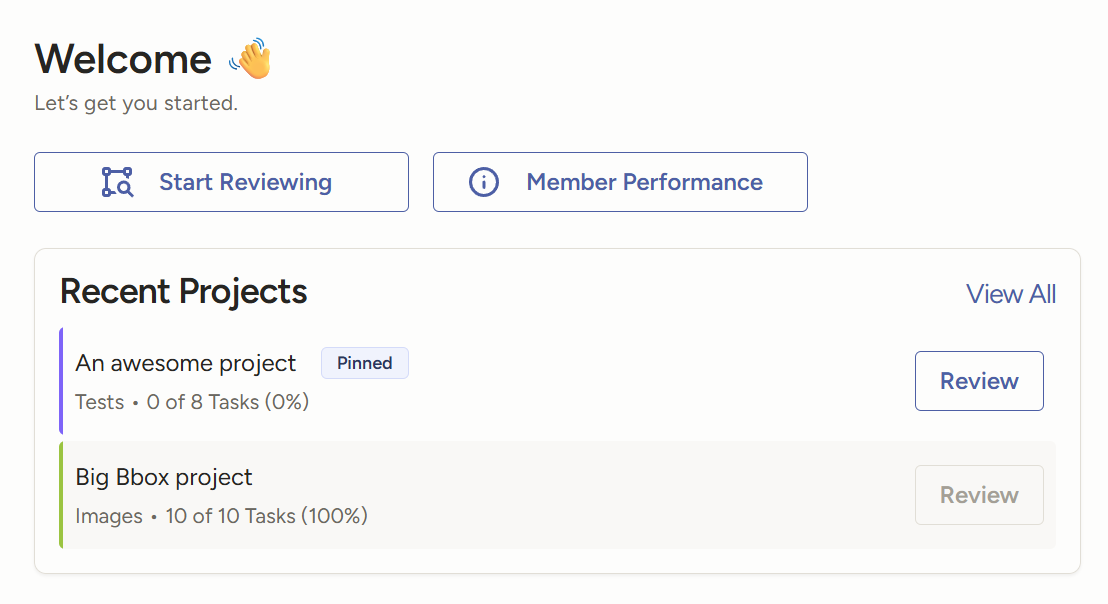
Task: Select the An awesome project title
Action: pos(186,363)
